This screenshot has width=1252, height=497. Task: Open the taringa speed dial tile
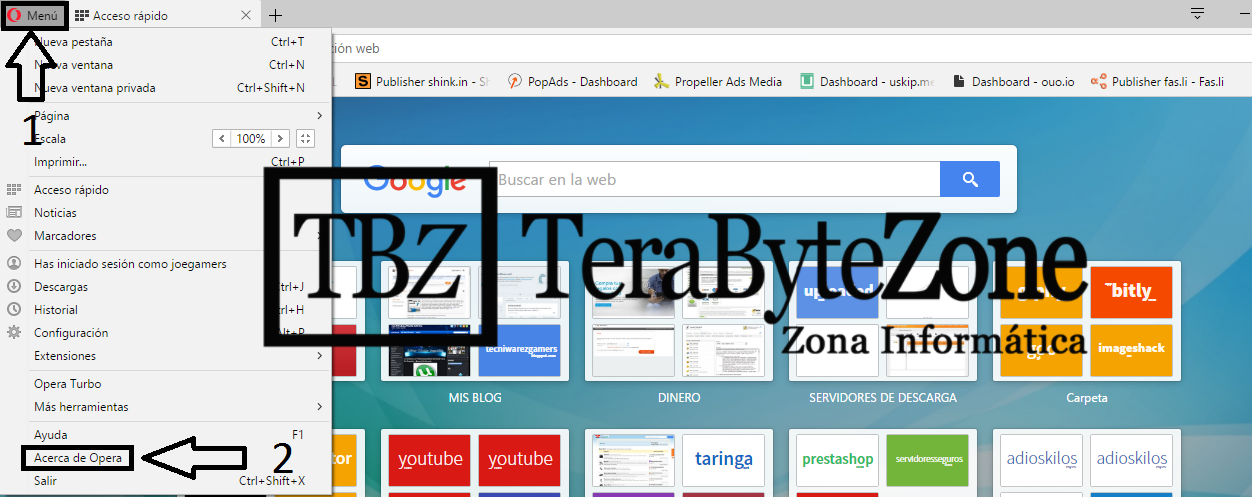click(723, 460)
